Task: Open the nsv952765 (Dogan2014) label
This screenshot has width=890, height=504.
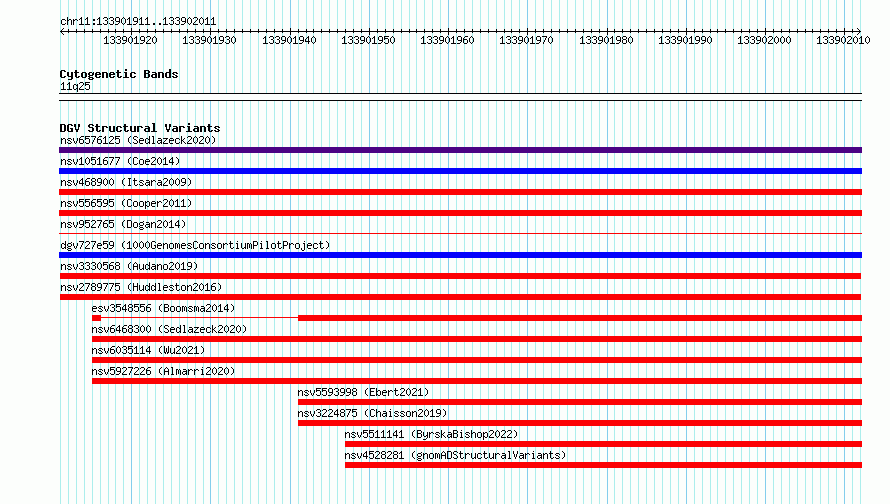Action: (x=123, y=224)
